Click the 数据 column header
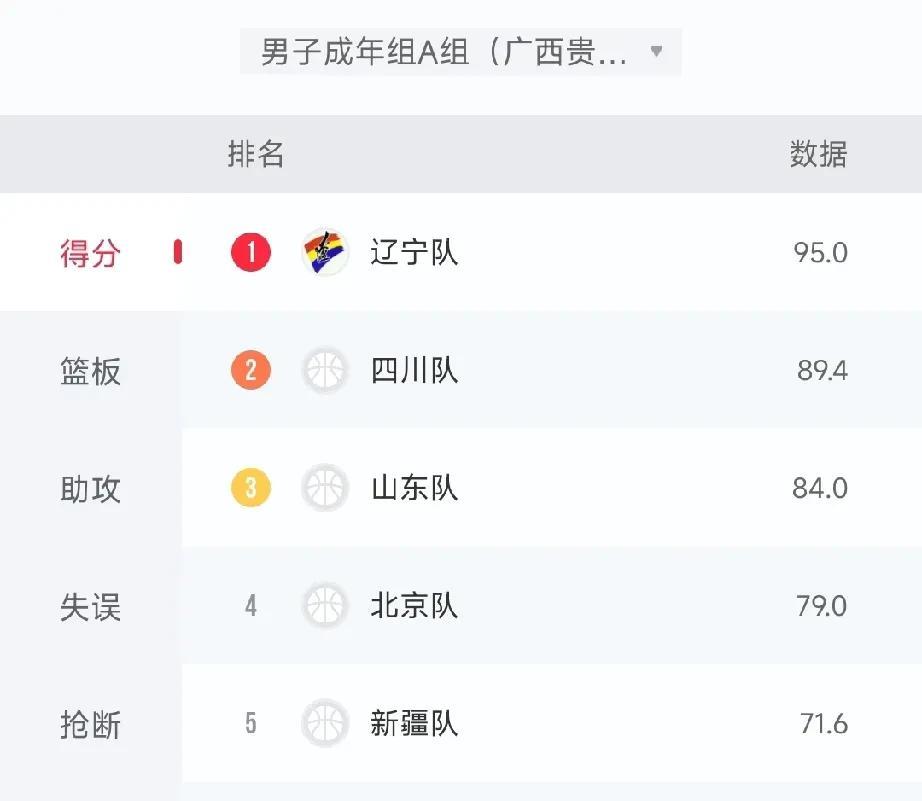922x801 pixels. tap(819, 154)
